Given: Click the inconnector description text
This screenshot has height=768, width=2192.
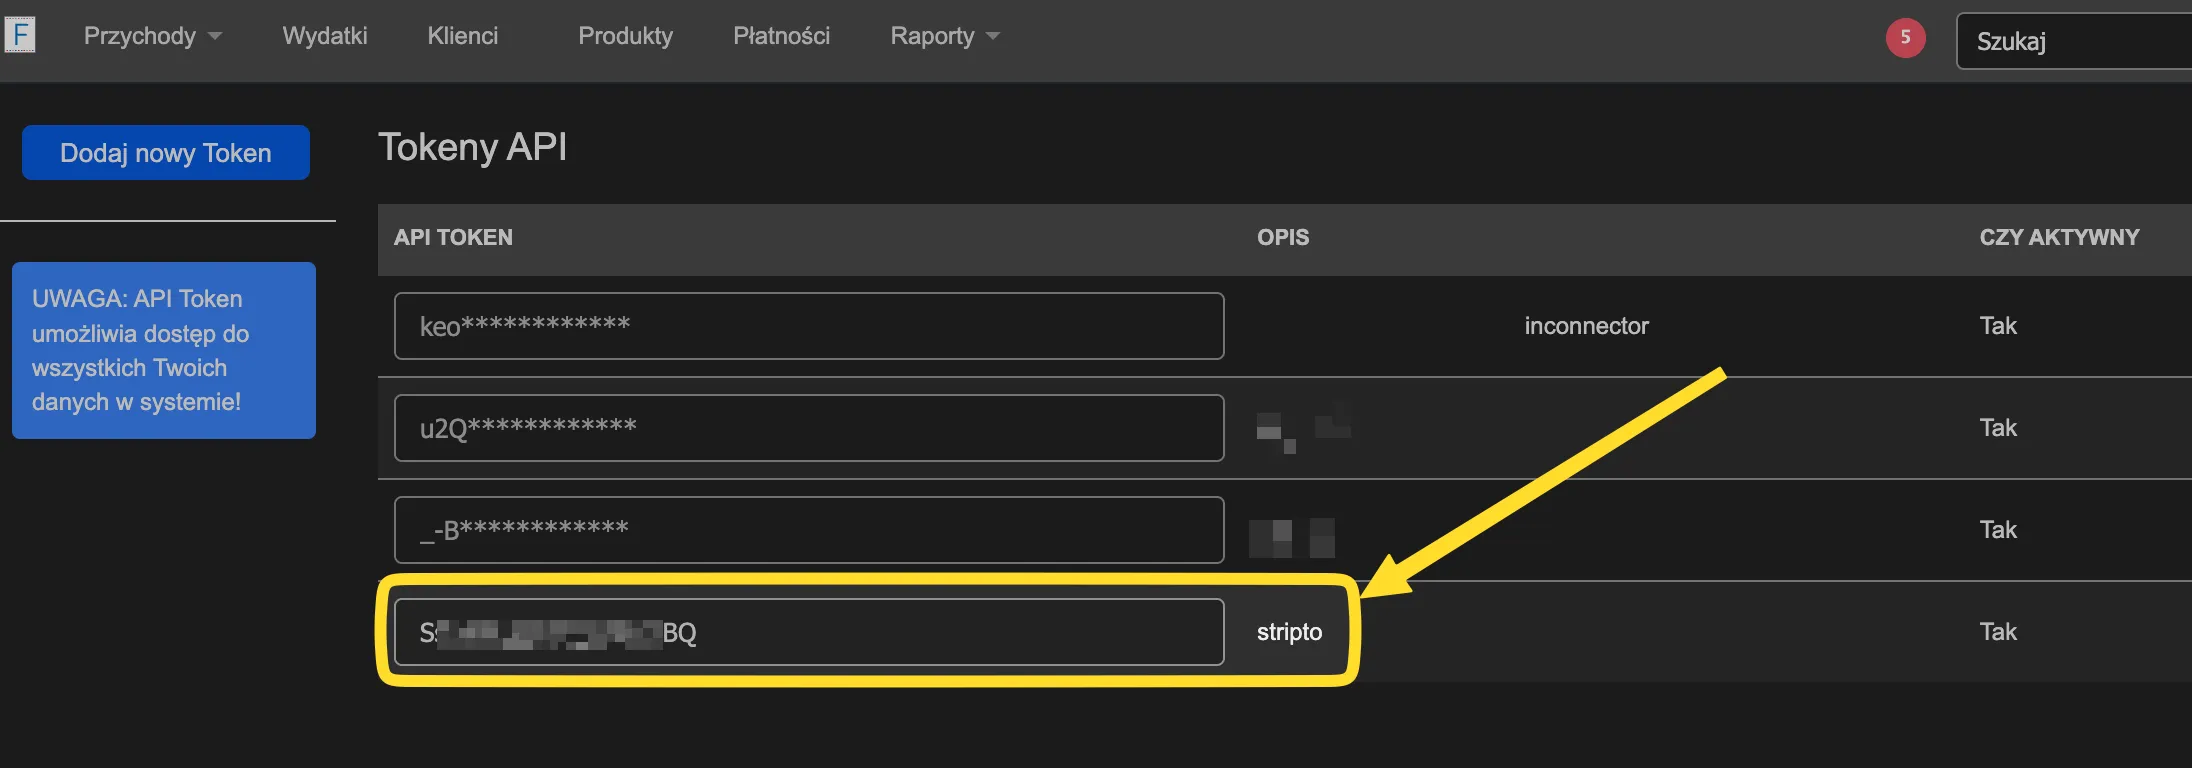Looking at the screenshot, I should point(1586,326).
